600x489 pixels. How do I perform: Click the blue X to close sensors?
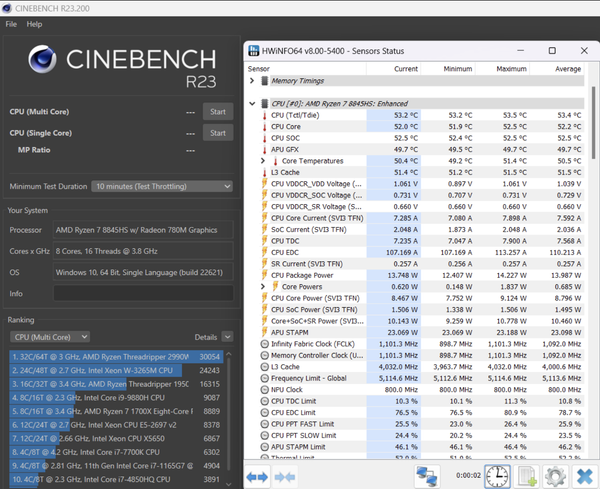[585, 477]
